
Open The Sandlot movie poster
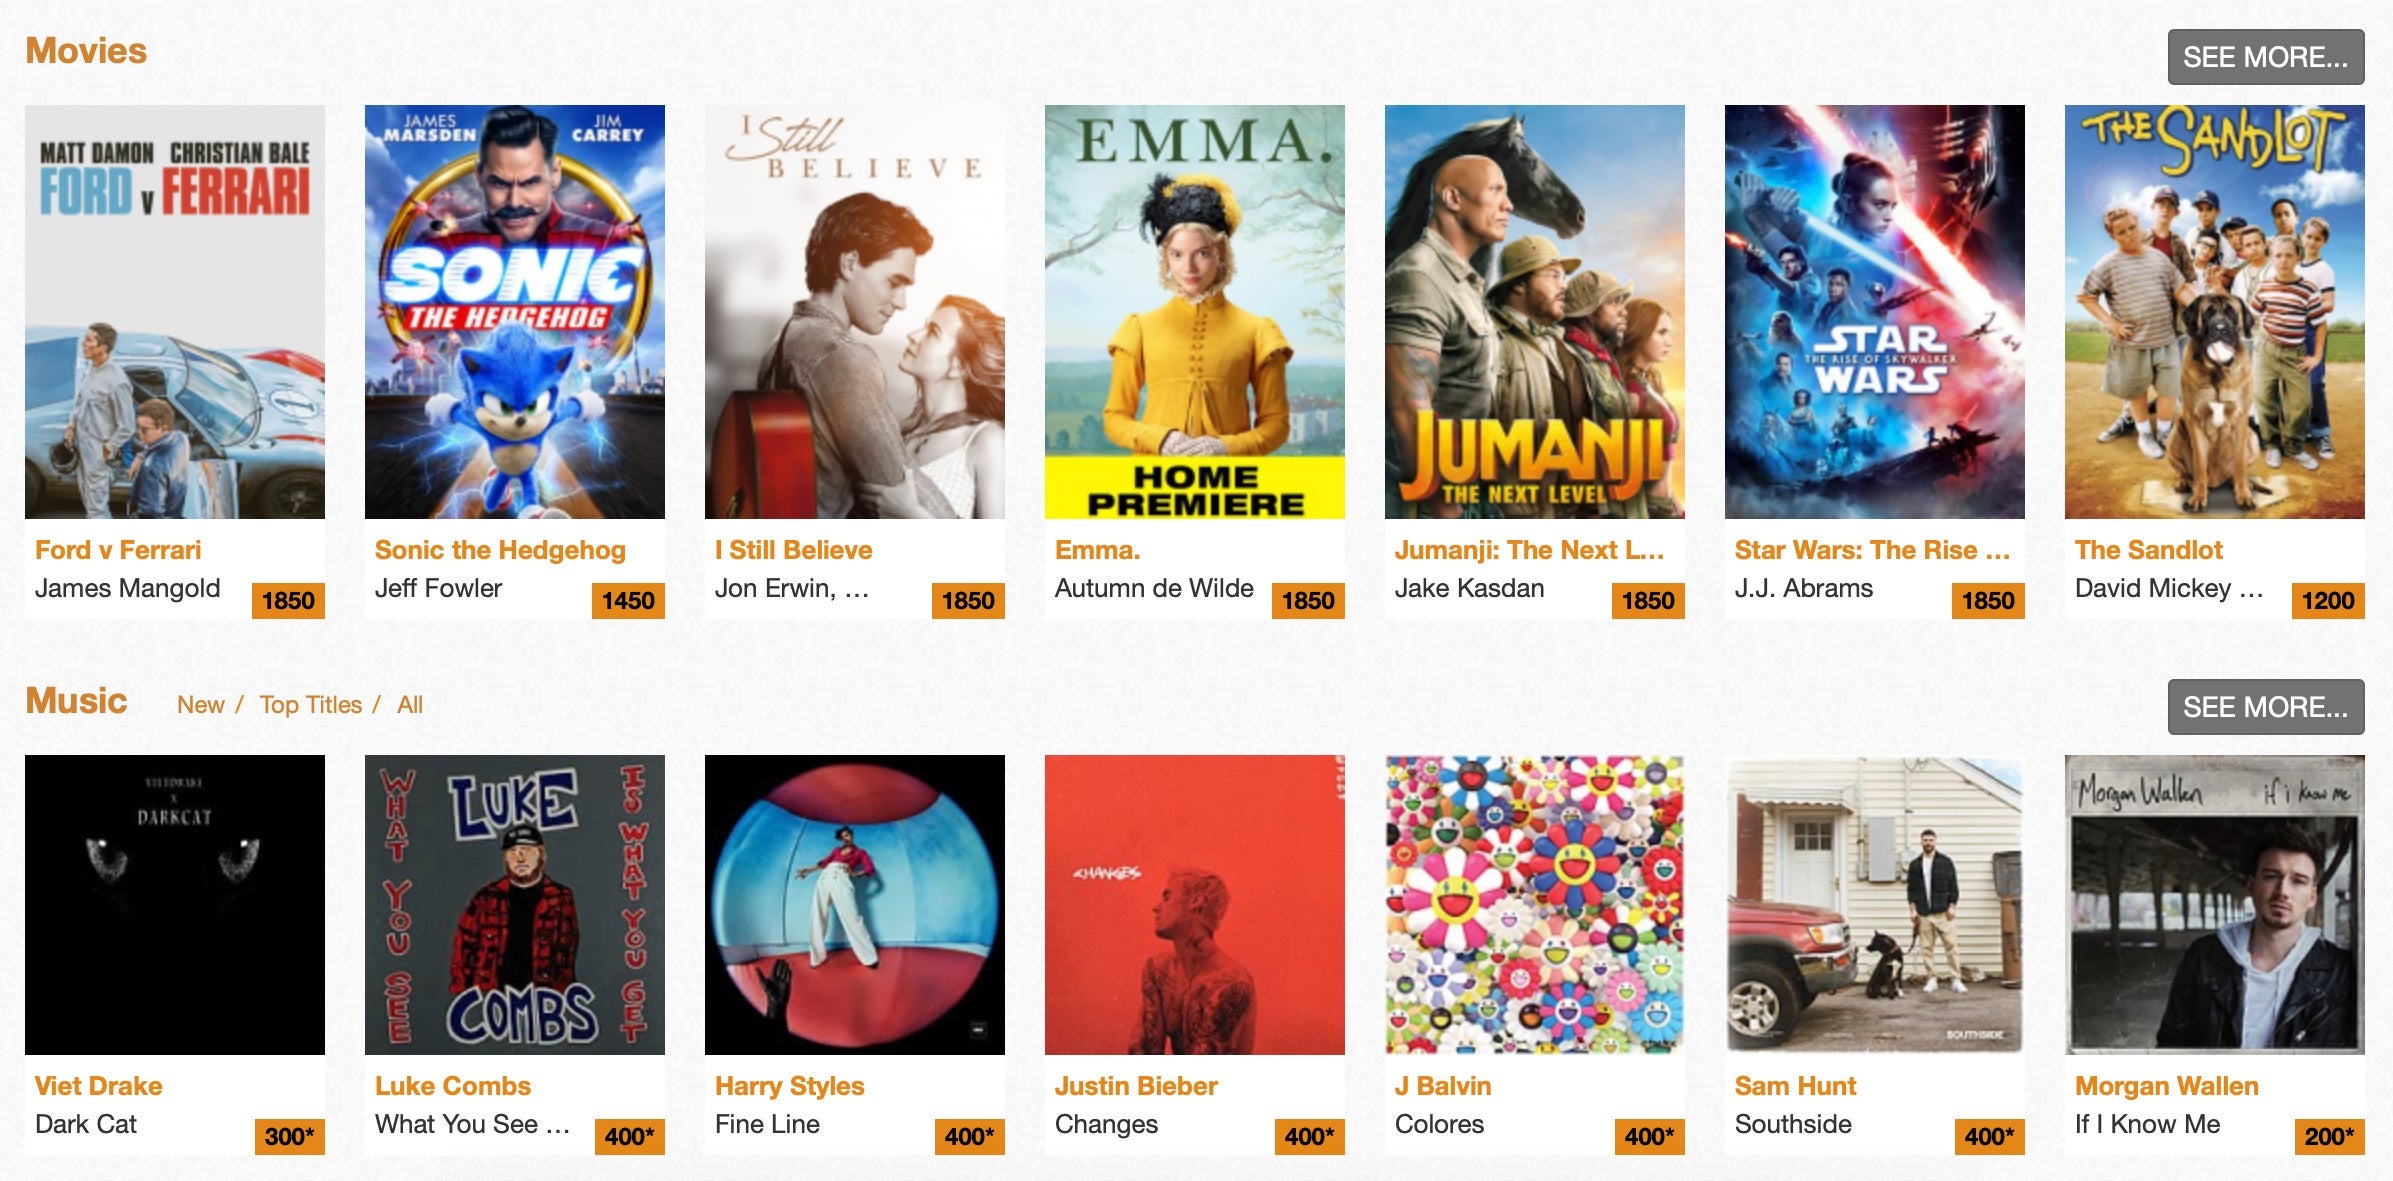point(2215,311)
